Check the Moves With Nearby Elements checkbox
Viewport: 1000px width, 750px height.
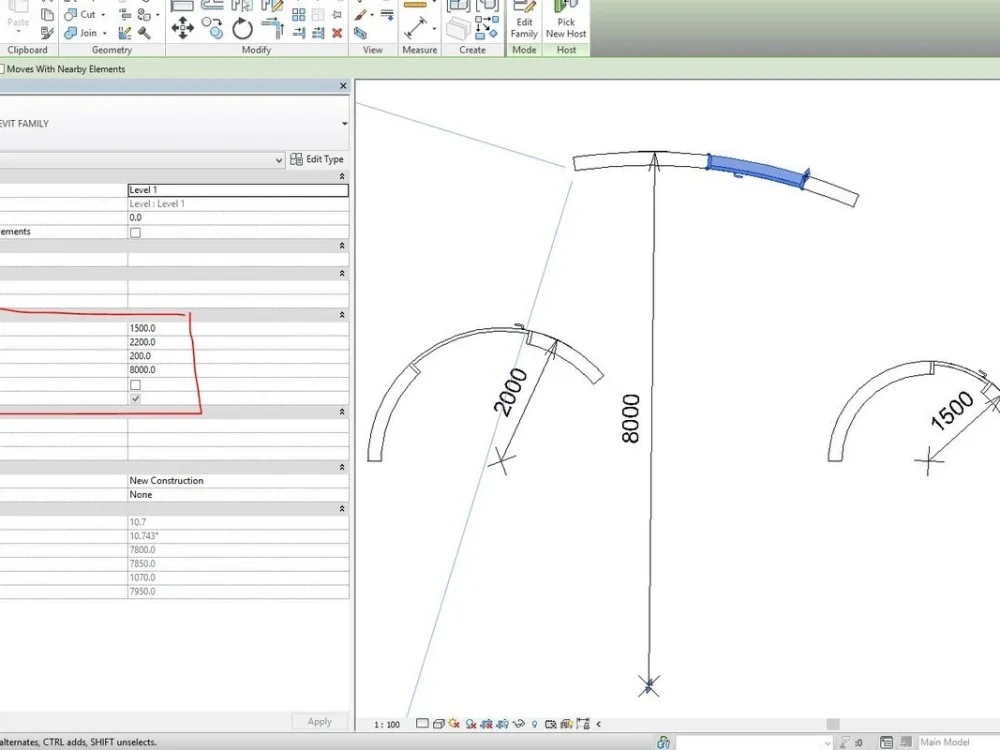[5, 68]
